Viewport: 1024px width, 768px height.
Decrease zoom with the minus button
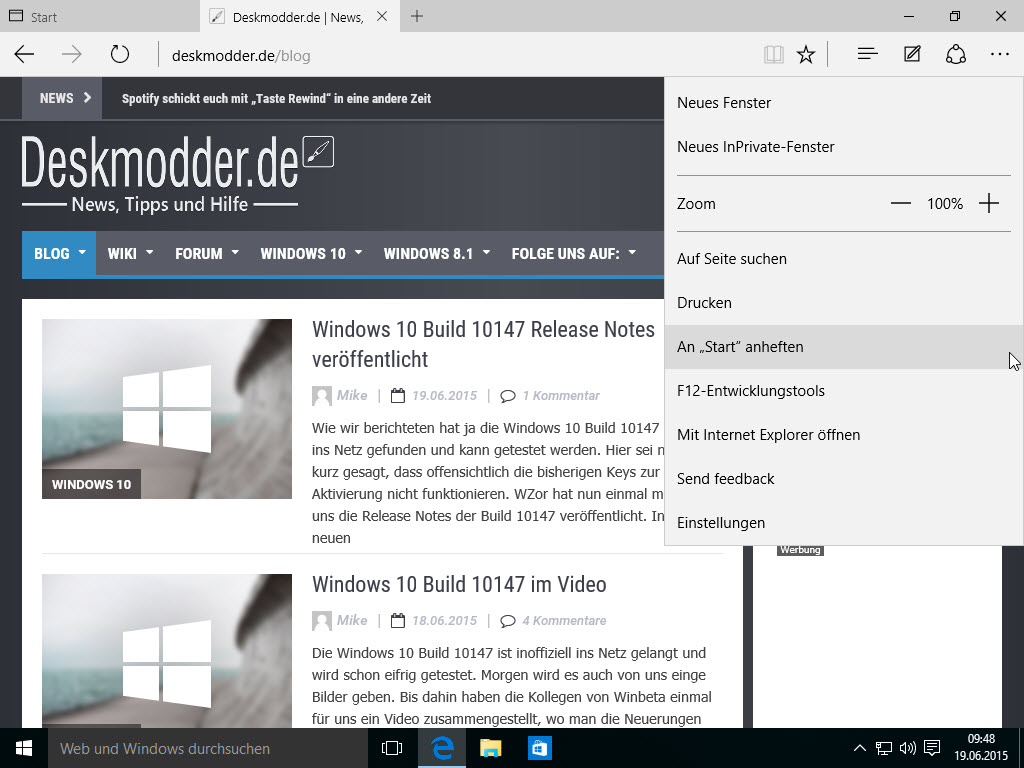(901, 204)
